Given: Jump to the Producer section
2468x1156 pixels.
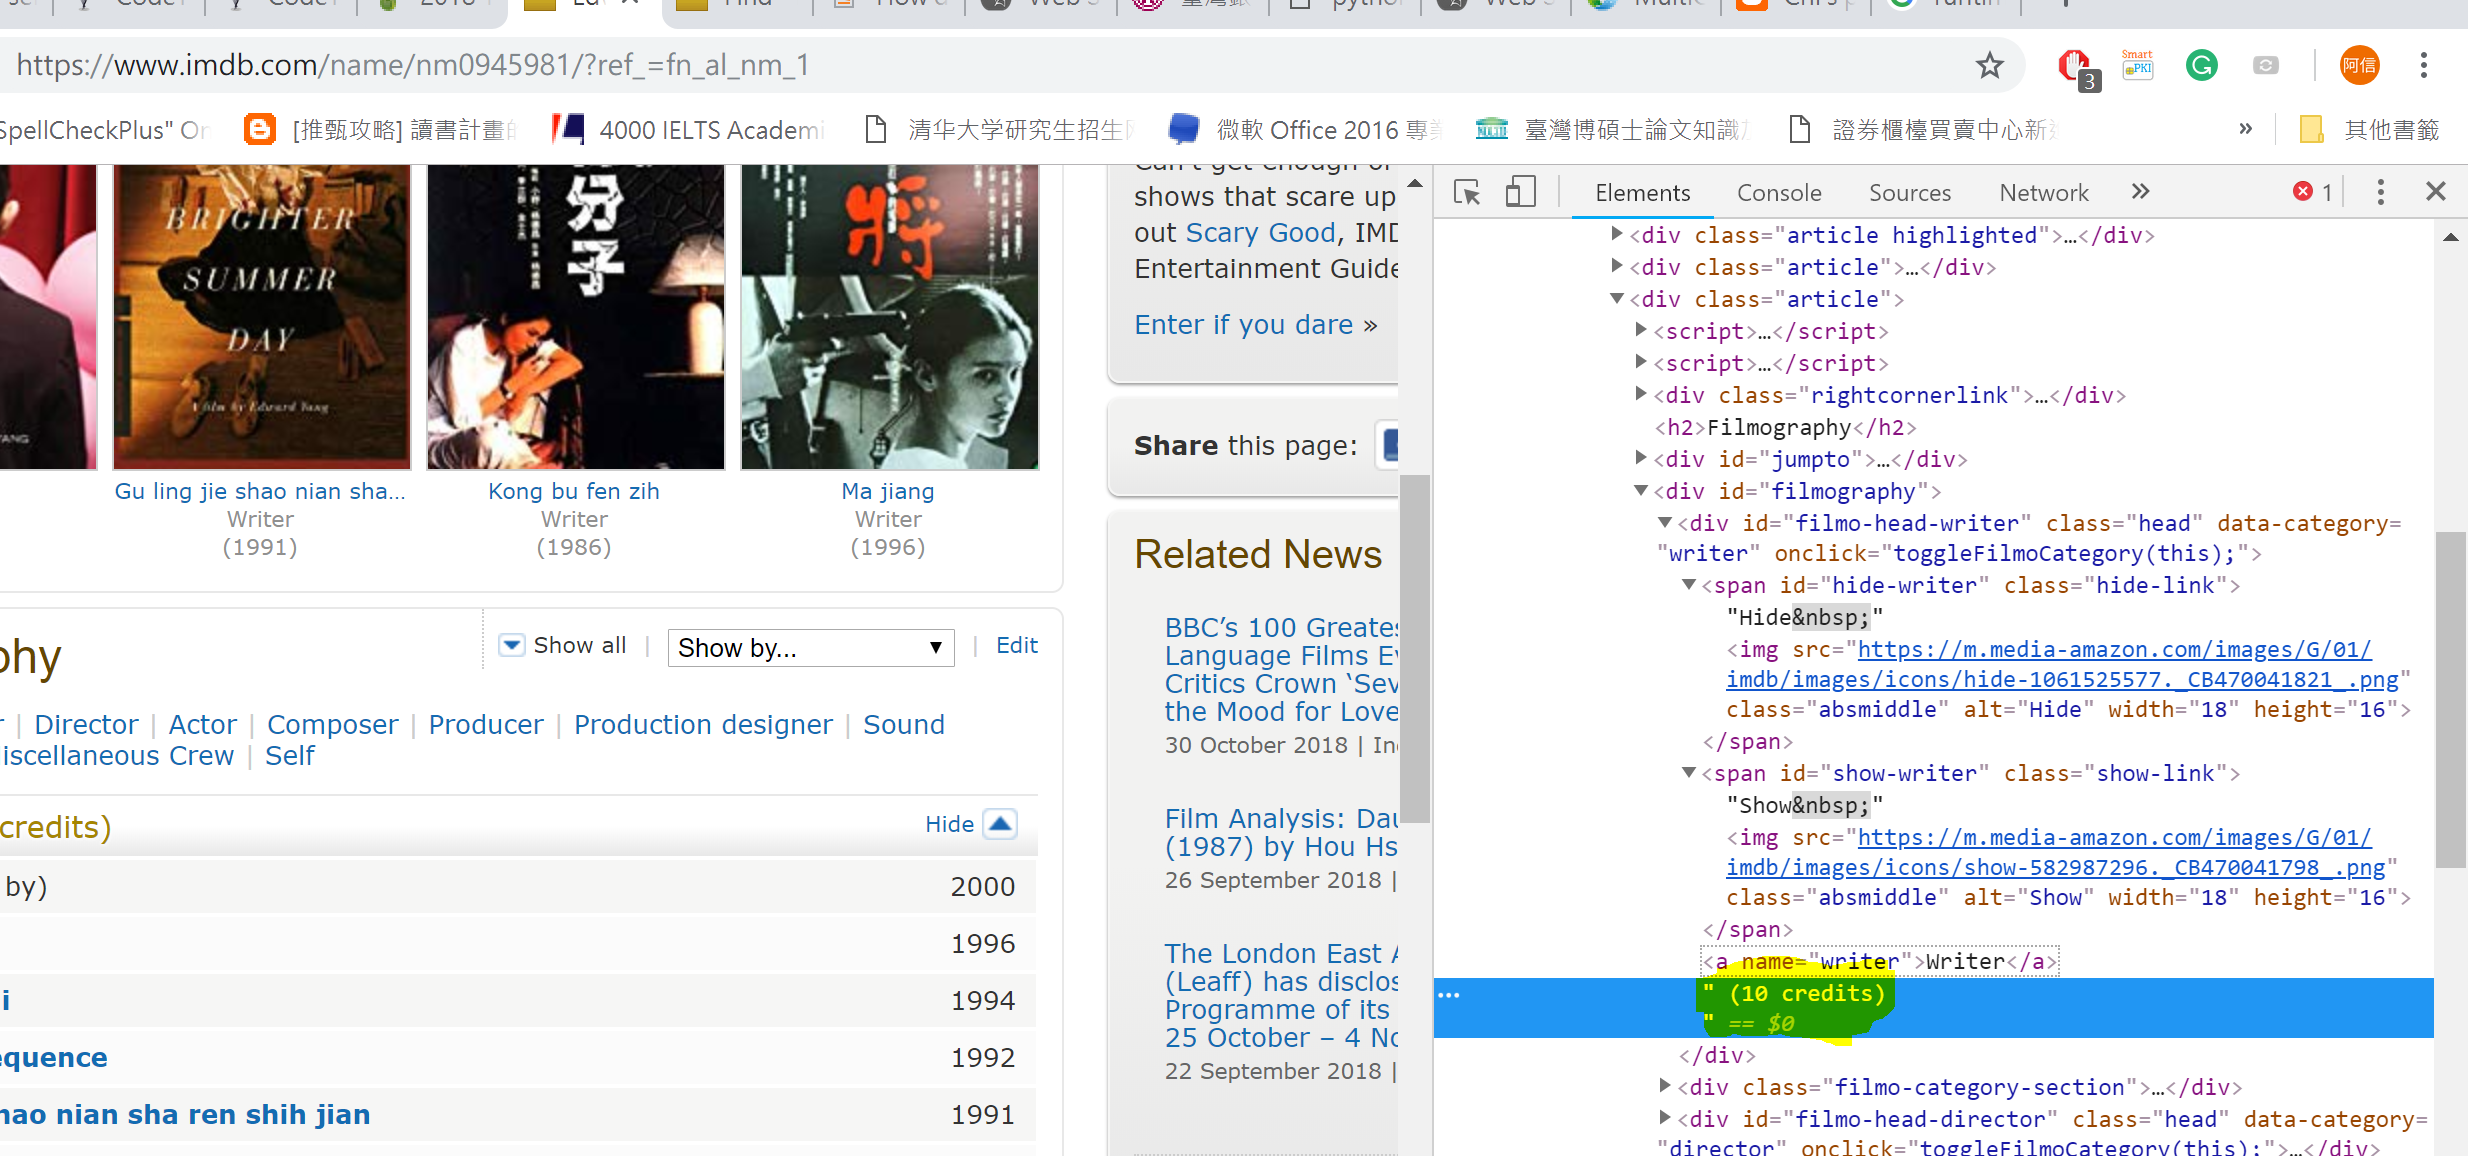Looking at the screenshot, I should pos(486,724).
